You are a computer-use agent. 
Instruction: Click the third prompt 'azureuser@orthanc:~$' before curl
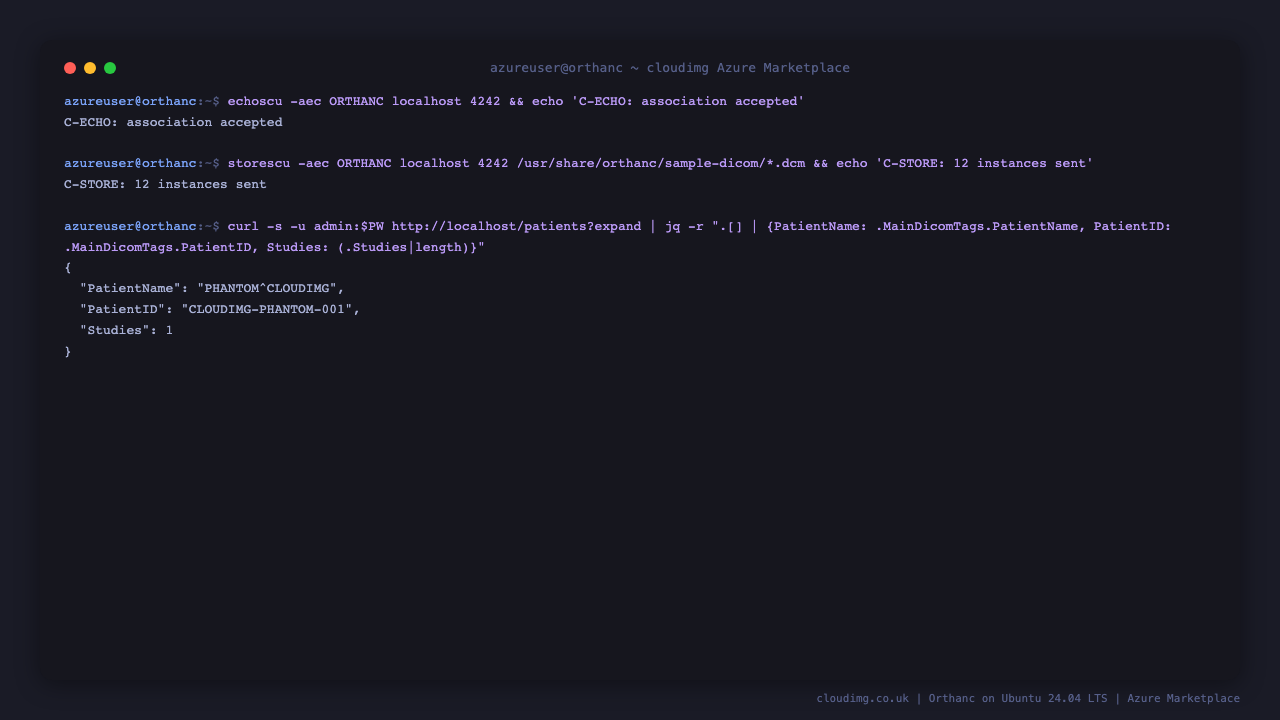pyautogui.click(x=142, y=226)
